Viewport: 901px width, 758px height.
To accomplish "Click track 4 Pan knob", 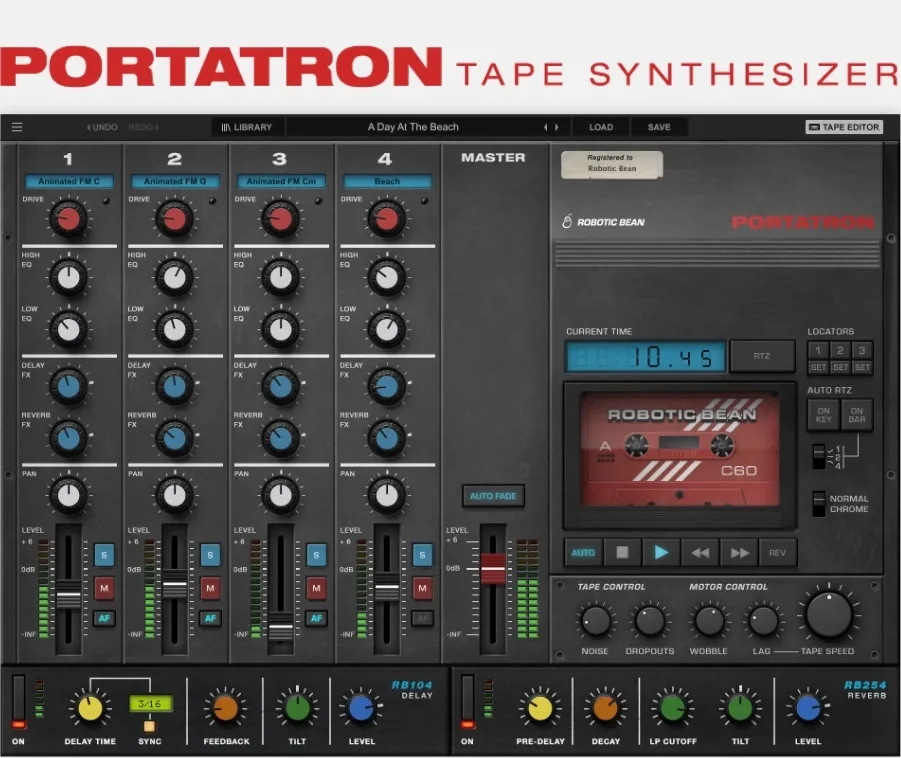I will tap(387, 495).
